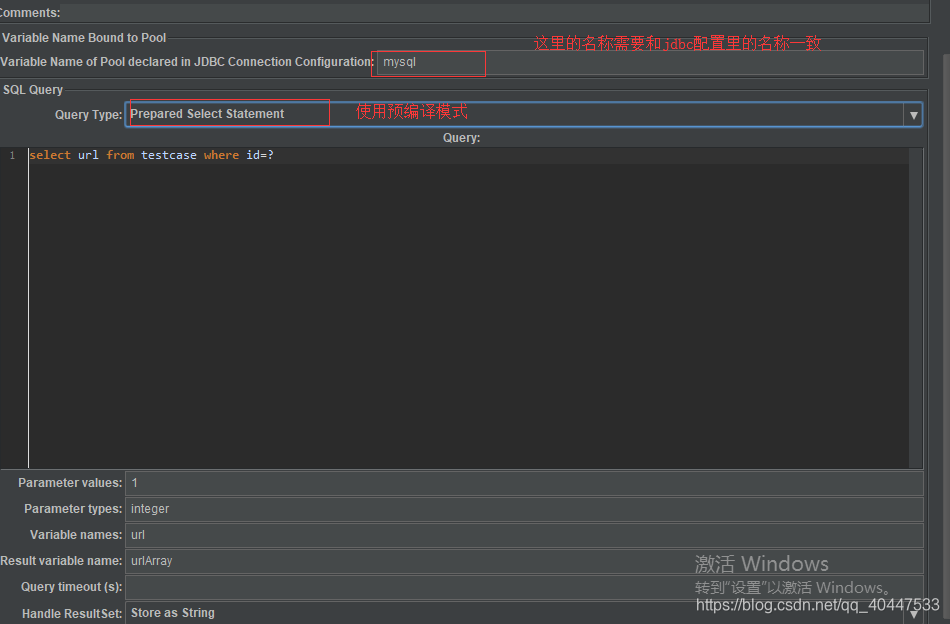Edit the Parameter values field
This screenshot has height=624, width=950.
[x=524, y=483]
